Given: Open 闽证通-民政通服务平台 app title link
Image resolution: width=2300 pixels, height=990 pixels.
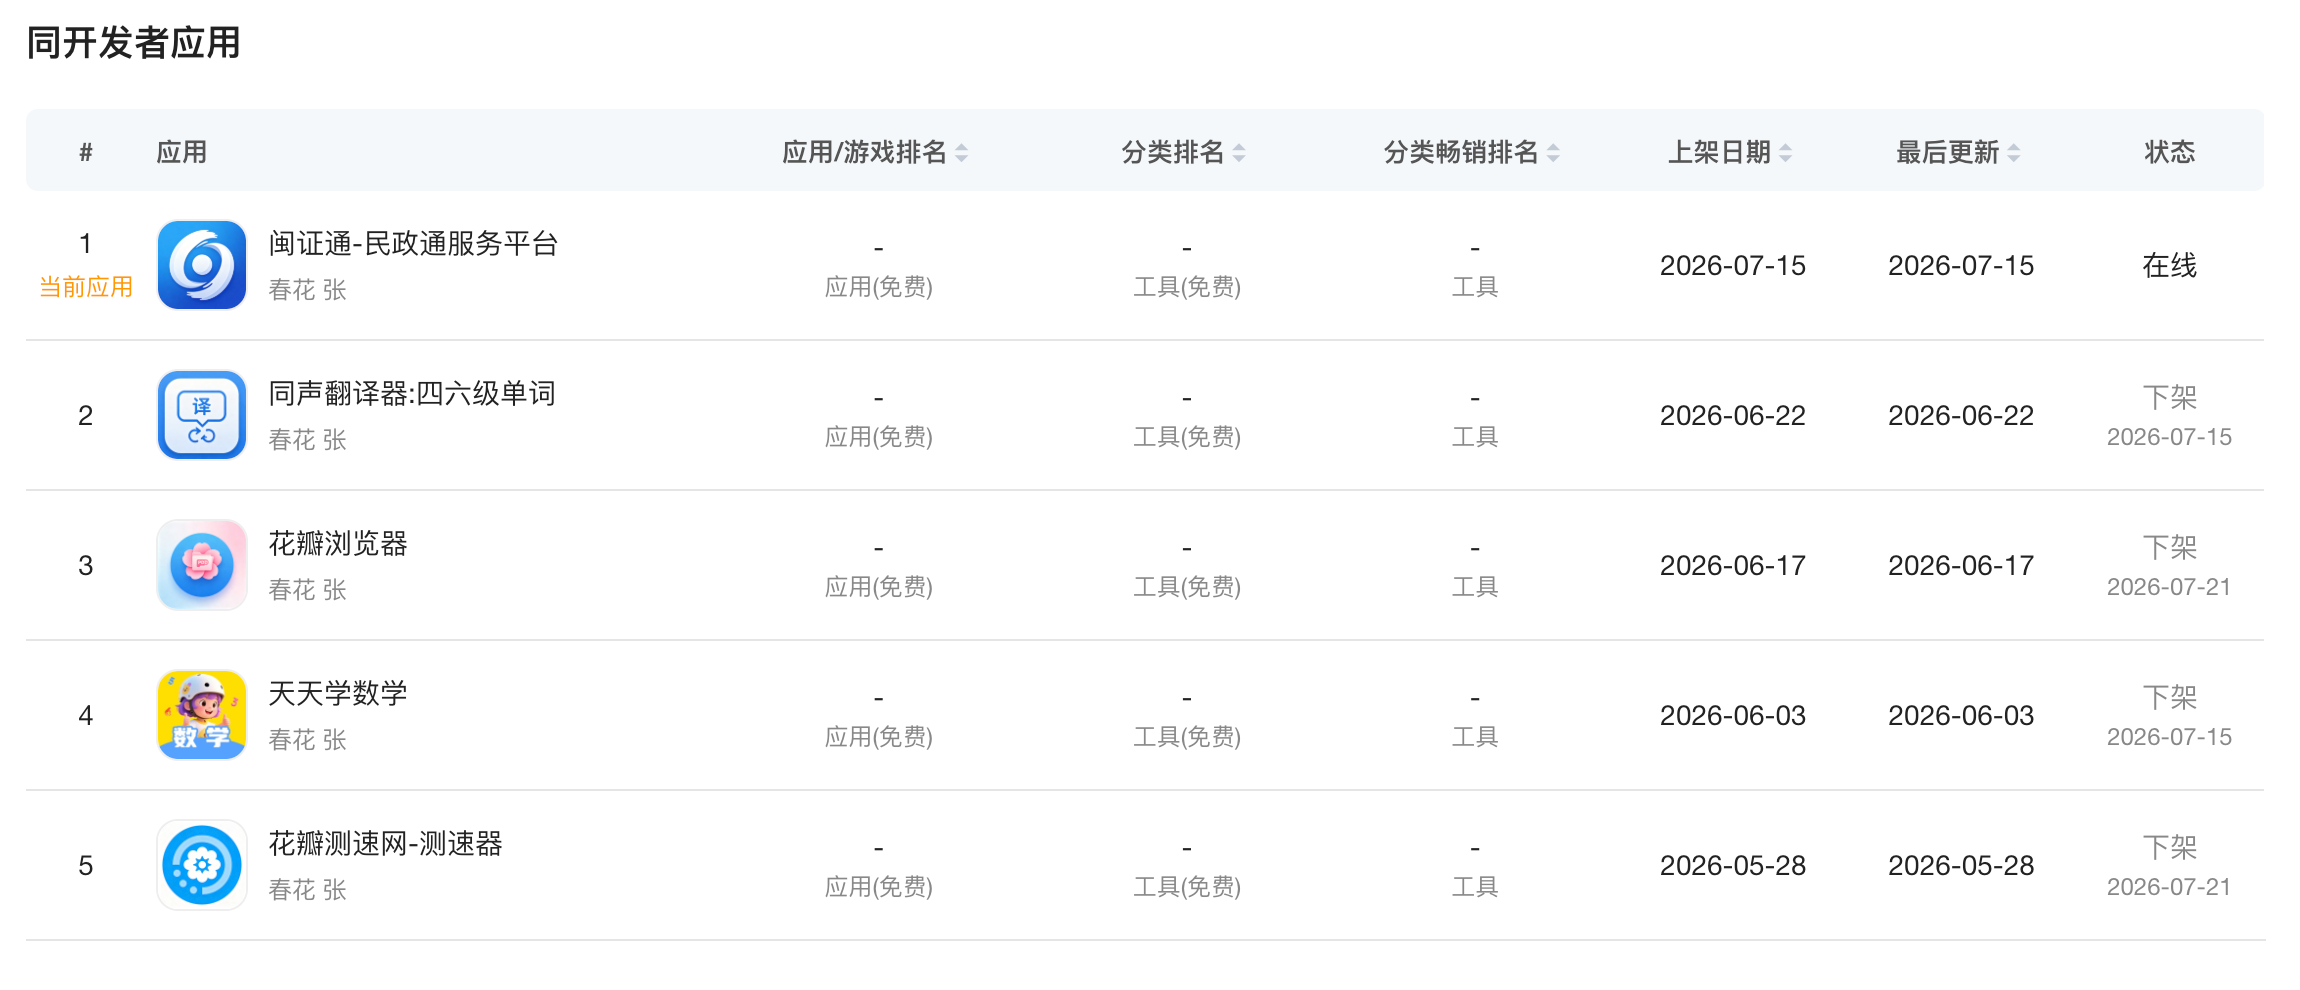Looking at the screenshot, I should coord(413,243).
